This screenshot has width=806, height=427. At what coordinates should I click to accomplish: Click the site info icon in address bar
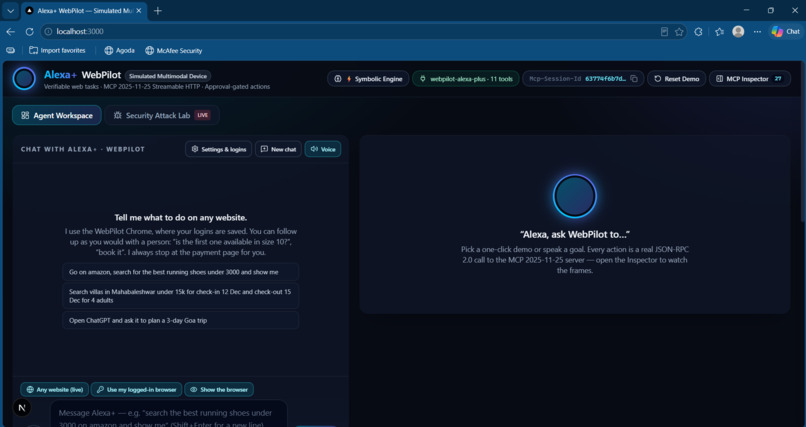coord(48,32)
